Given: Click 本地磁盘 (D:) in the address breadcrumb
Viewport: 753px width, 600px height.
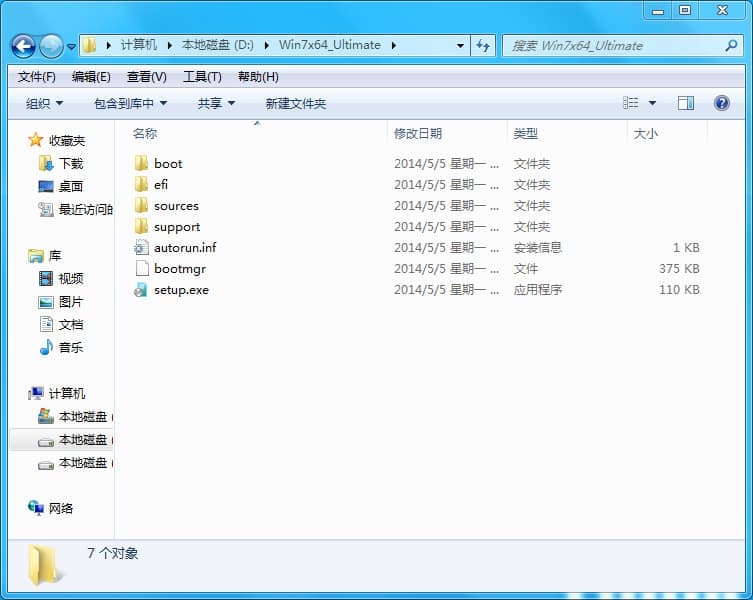Looking at the screenshot, I should point(218,45).
